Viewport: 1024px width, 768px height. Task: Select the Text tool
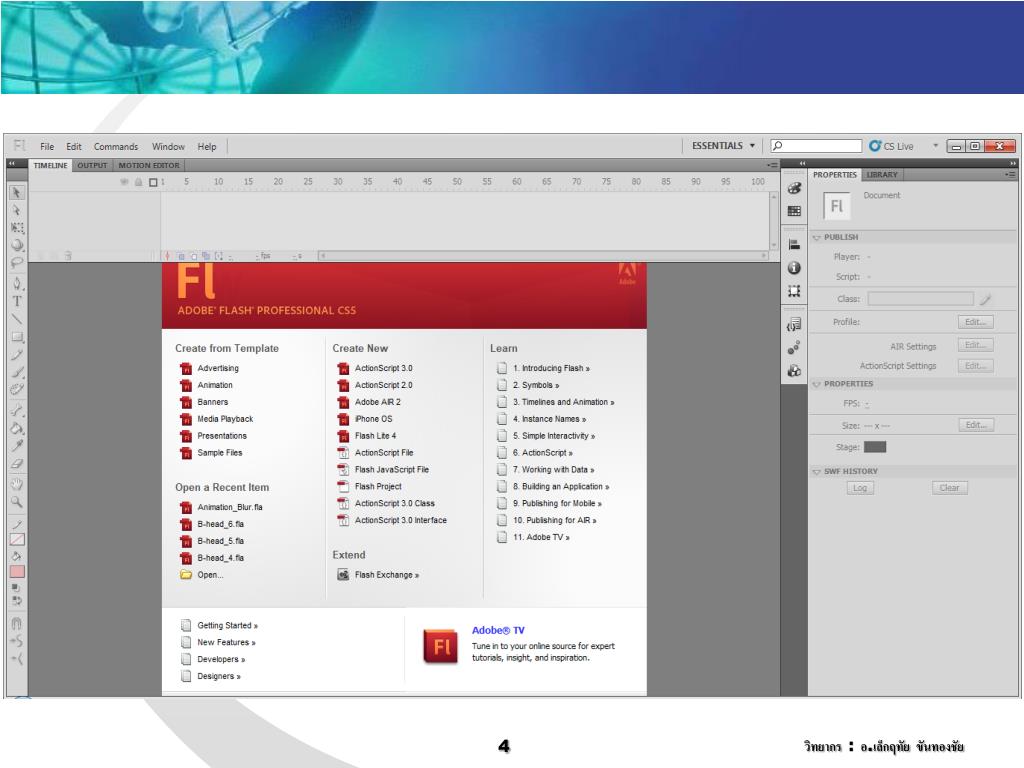(x=17, y=301)
